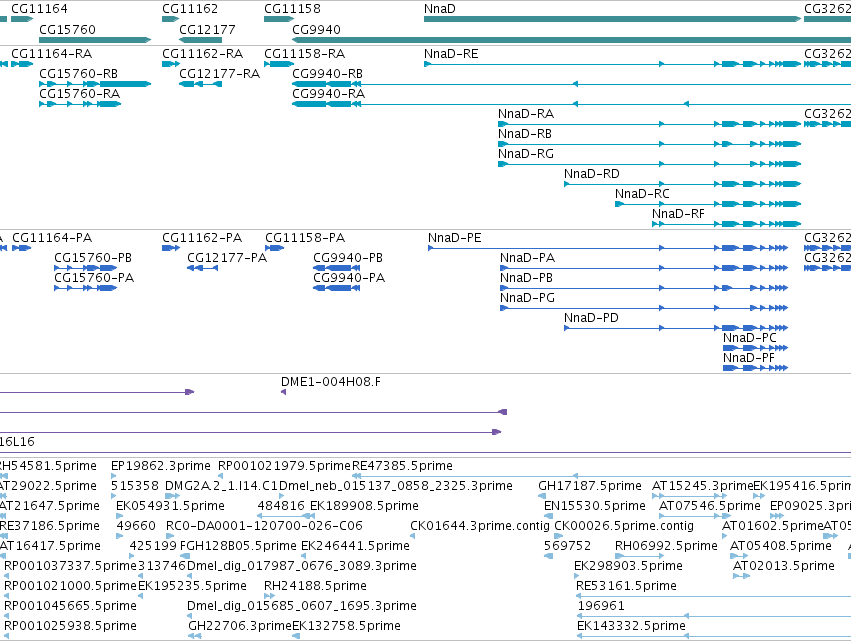Open the CG11162 gene label
Image resolution: width=851 pixels, height=641 pixels.
coord(190,9)
